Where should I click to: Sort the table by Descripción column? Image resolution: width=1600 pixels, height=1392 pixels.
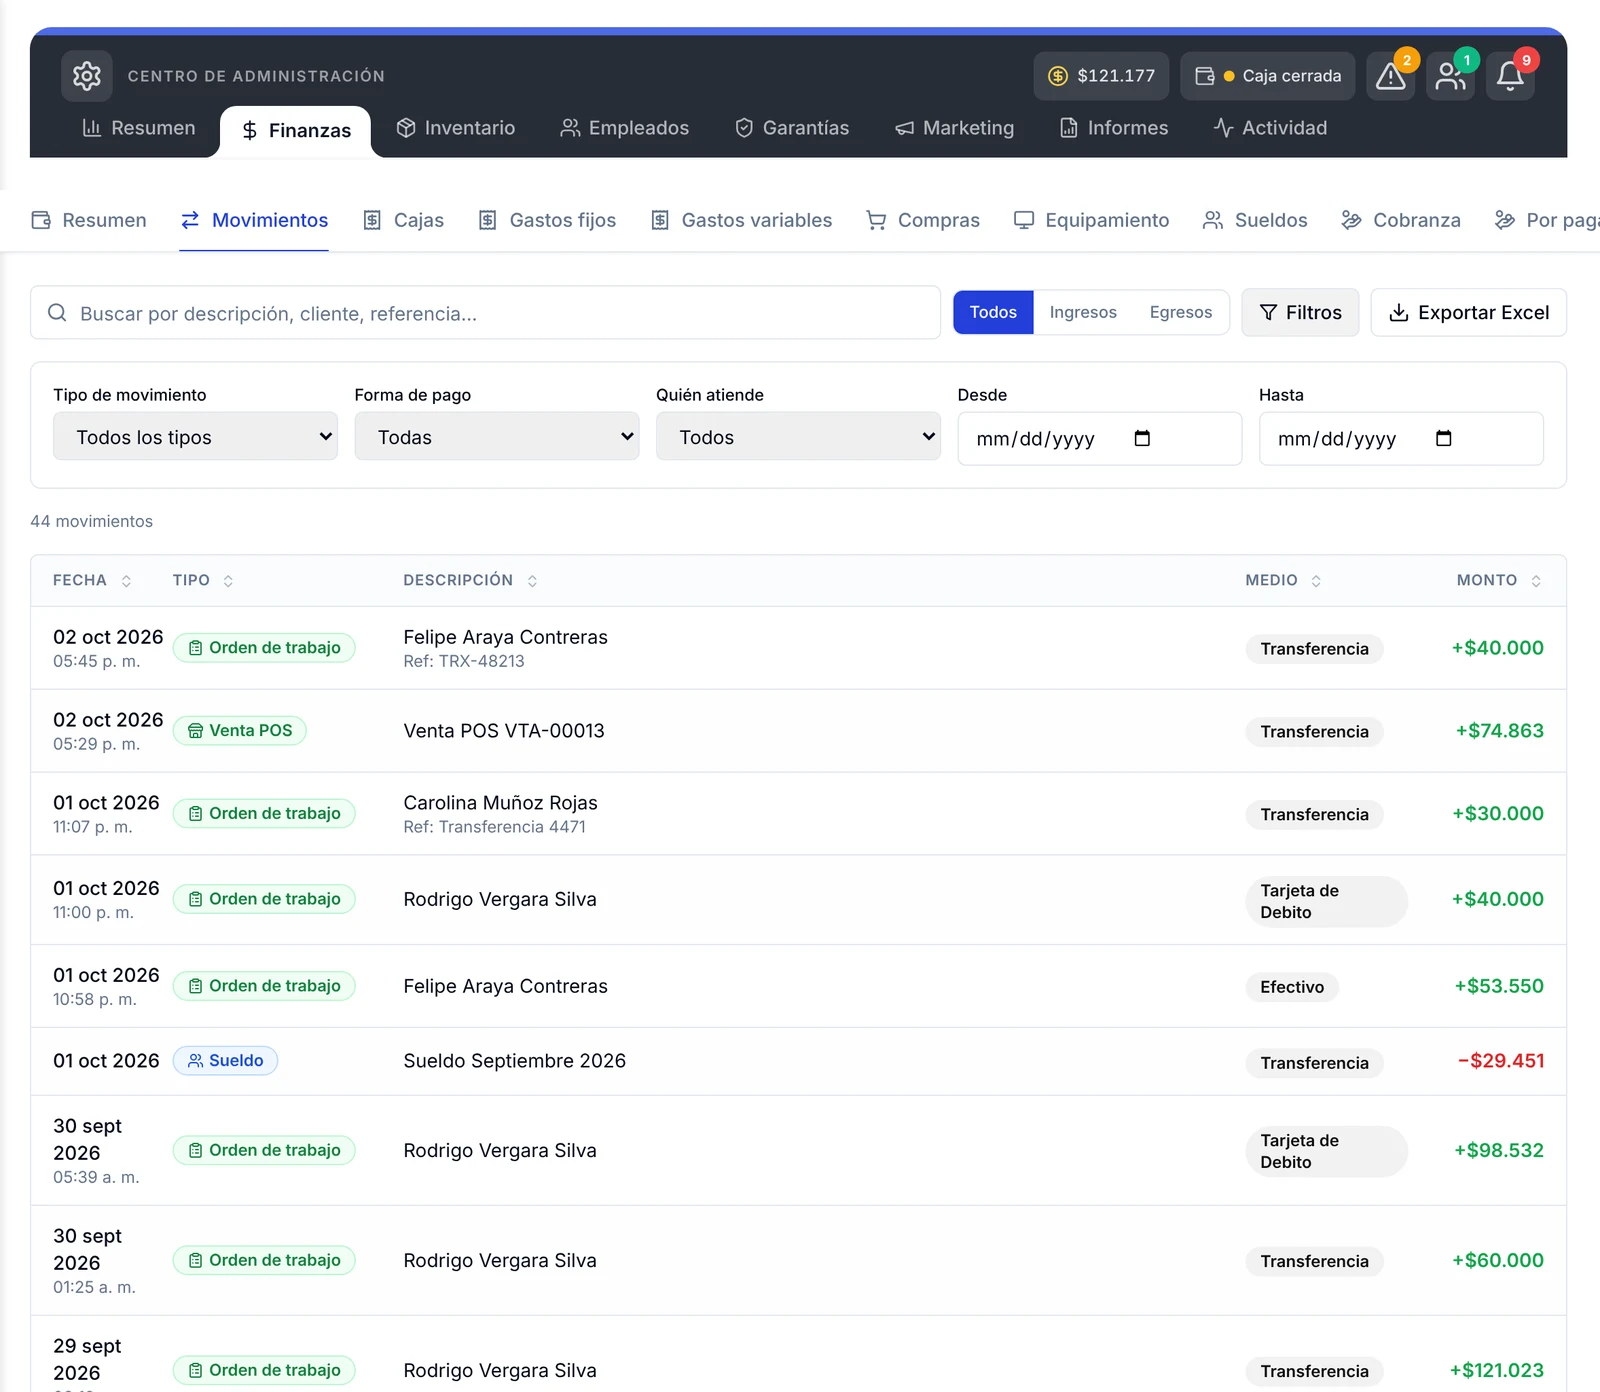[470, 580]
